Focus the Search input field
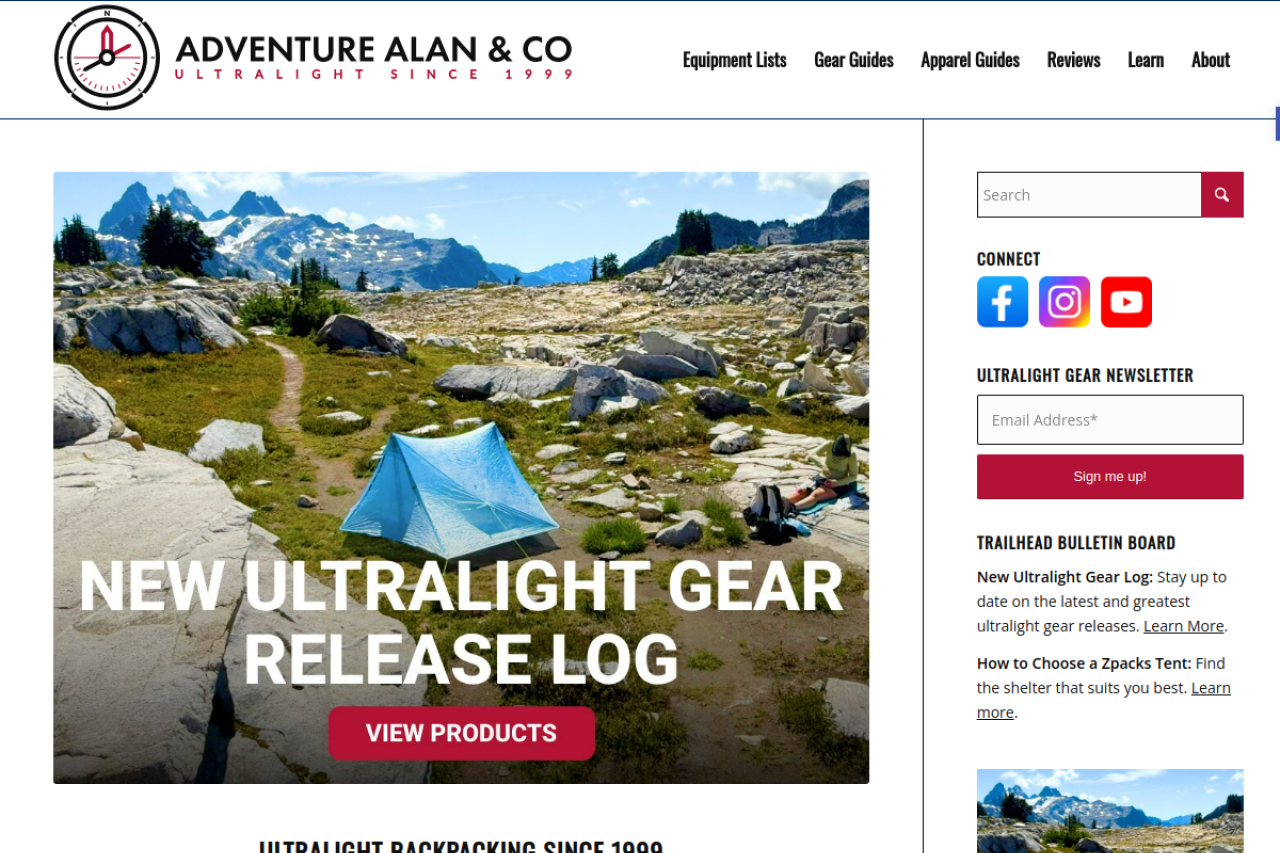1280x853 pixels. pyautogui.click(x=1089, y=195)
